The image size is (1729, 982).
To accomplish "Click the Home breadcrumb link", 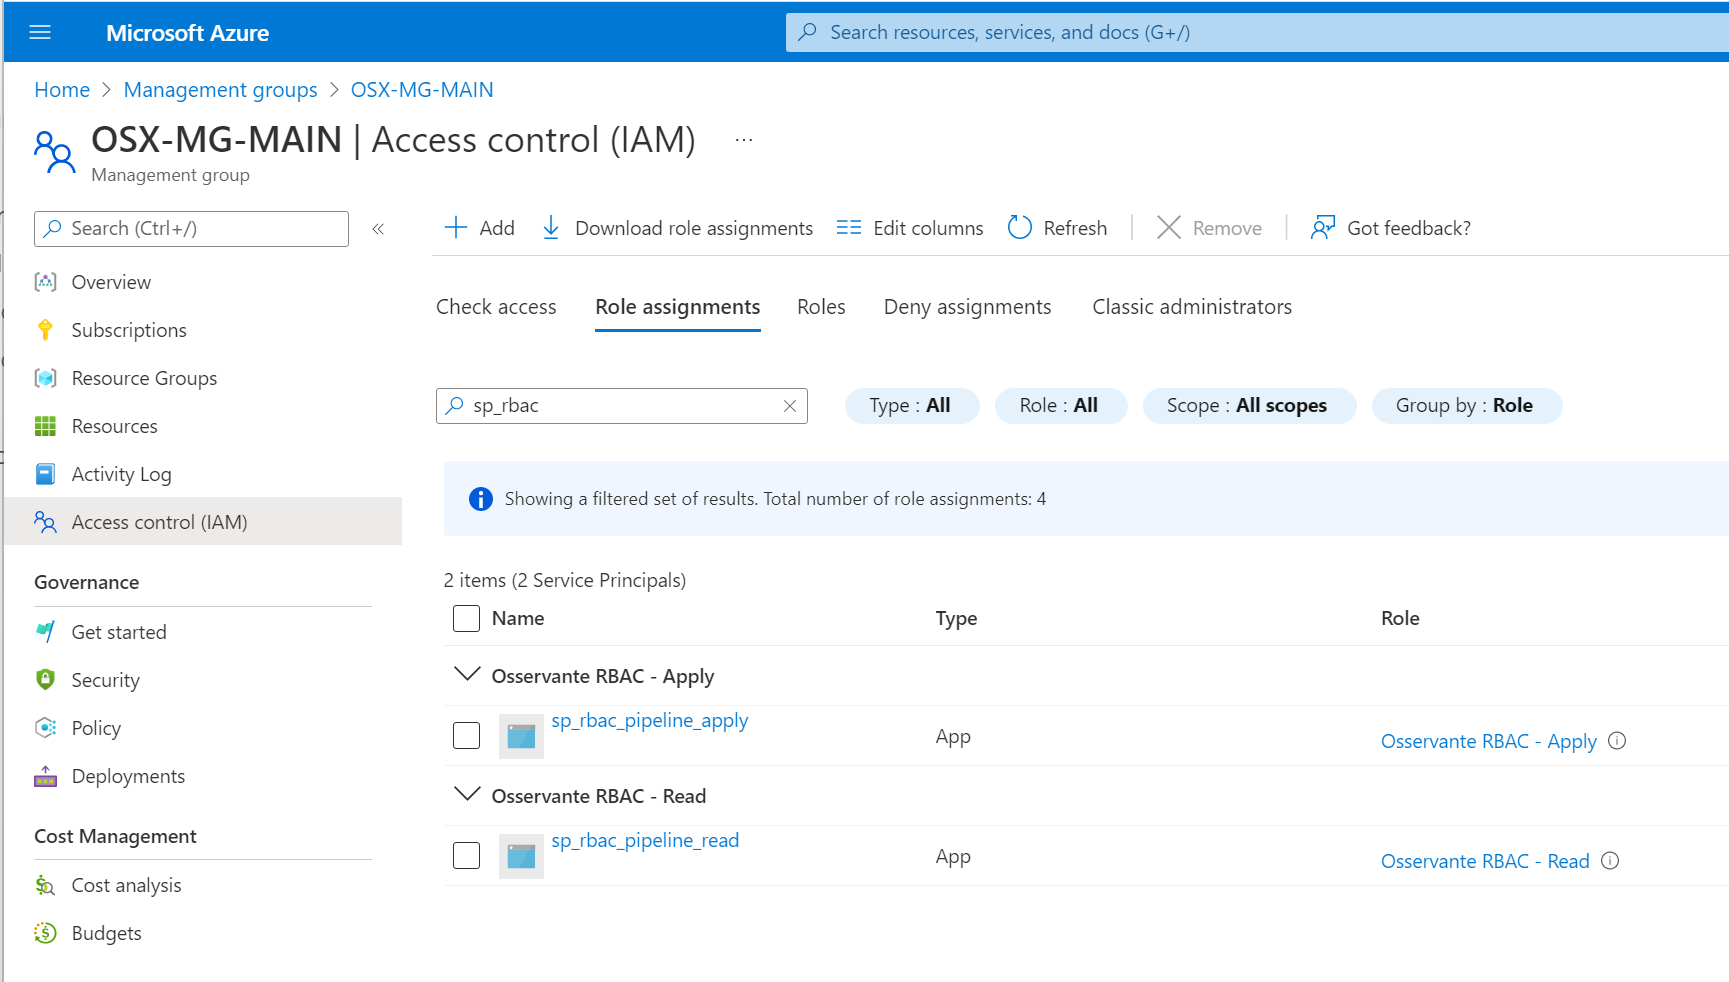I will click(62, 90).
